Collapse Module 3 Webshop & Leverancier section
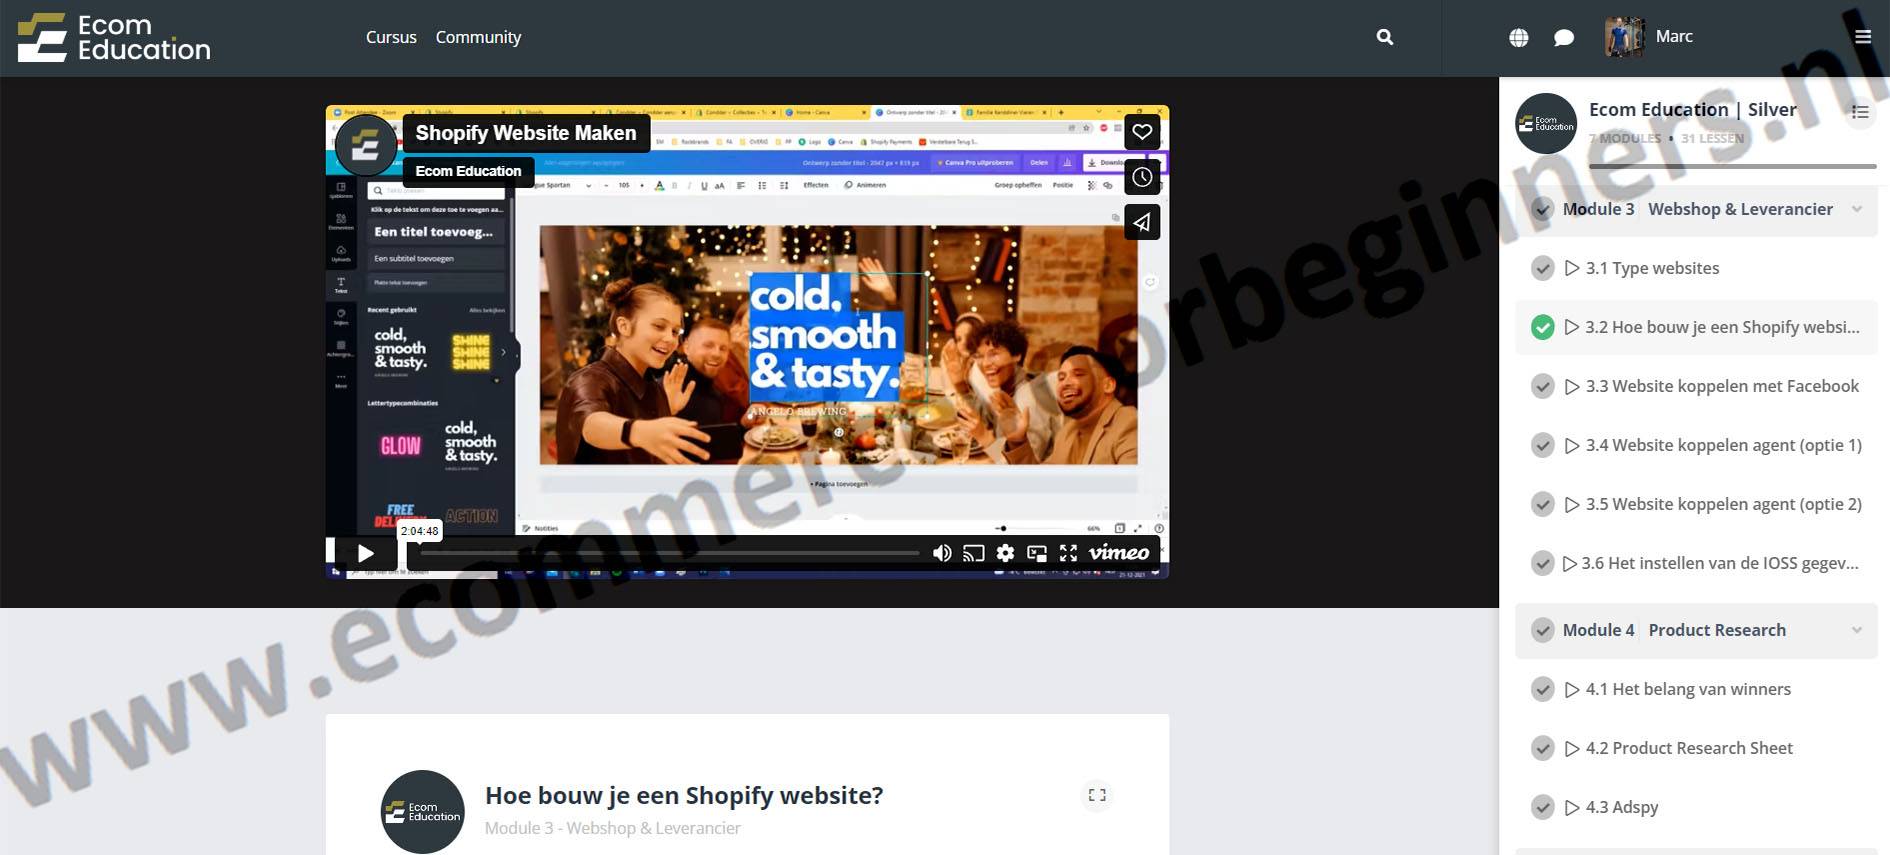The height and width of the screenshot is (855, 1890). [x=1856, y=209]
